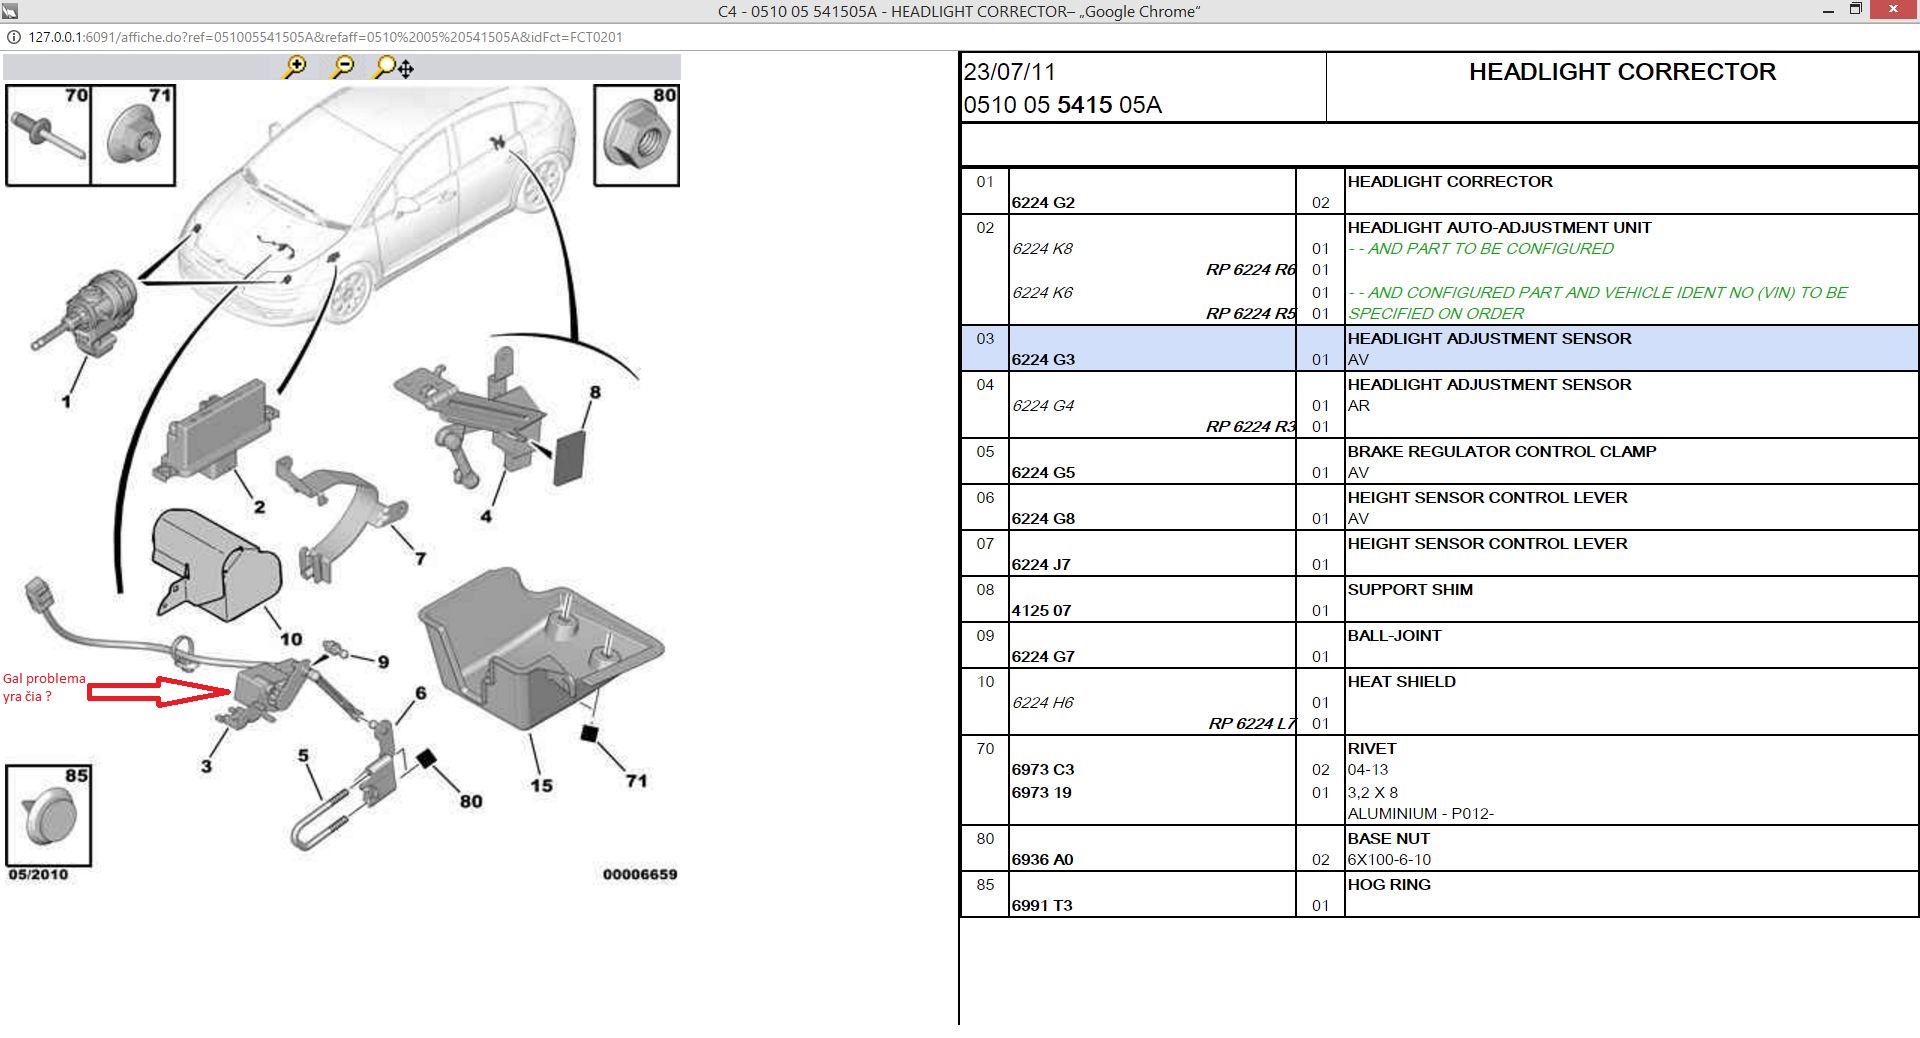
Task: Select support shim part 4125 07
Action: coord(1041,611)
